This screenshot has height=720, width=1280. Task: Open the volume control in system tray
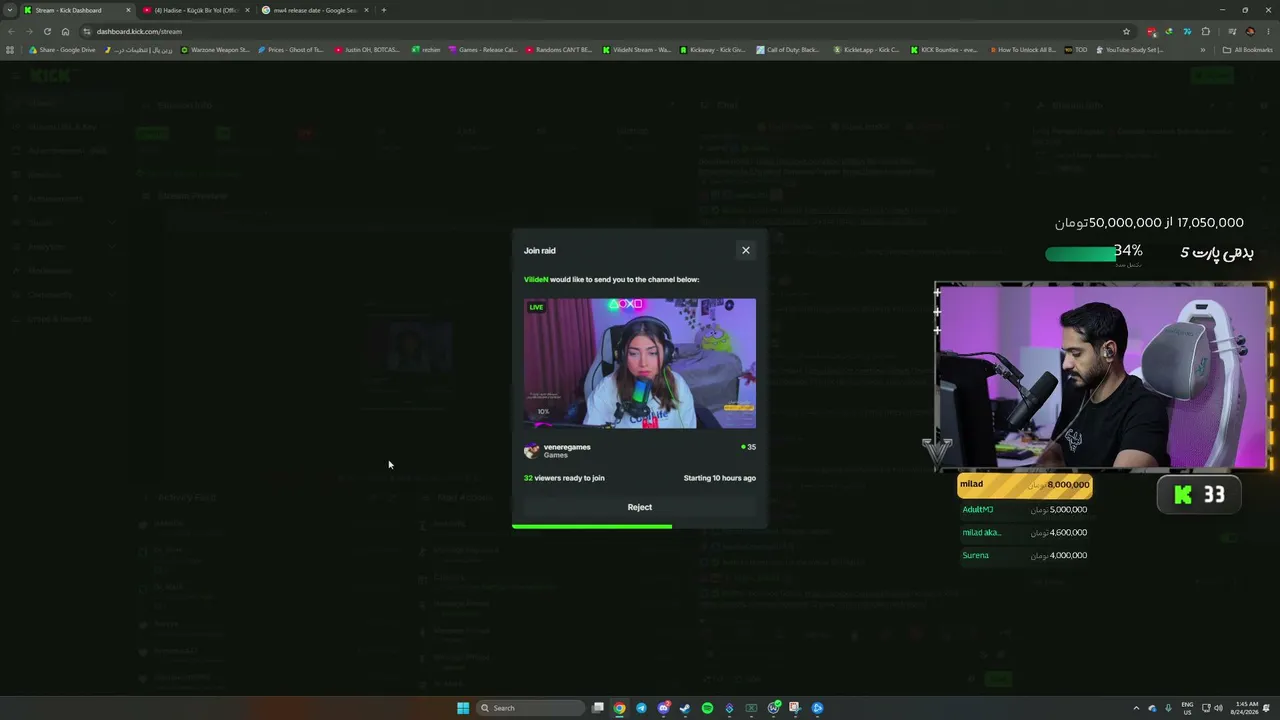[1218, 708]
